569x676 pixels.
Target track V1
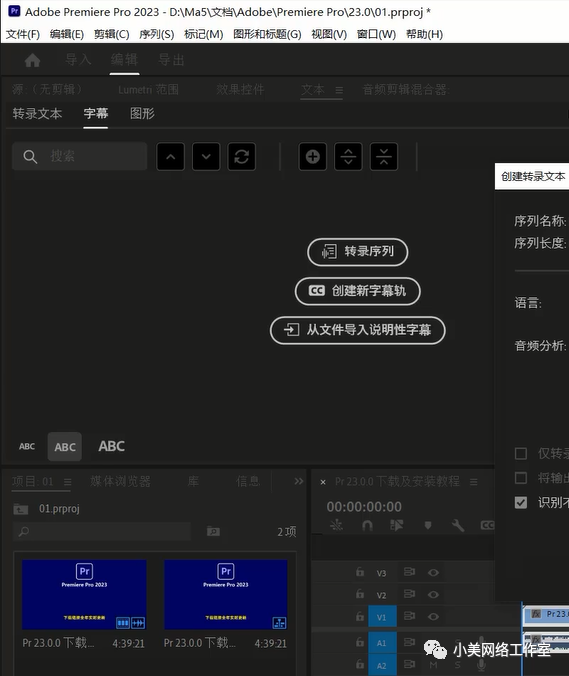point(381,617)
